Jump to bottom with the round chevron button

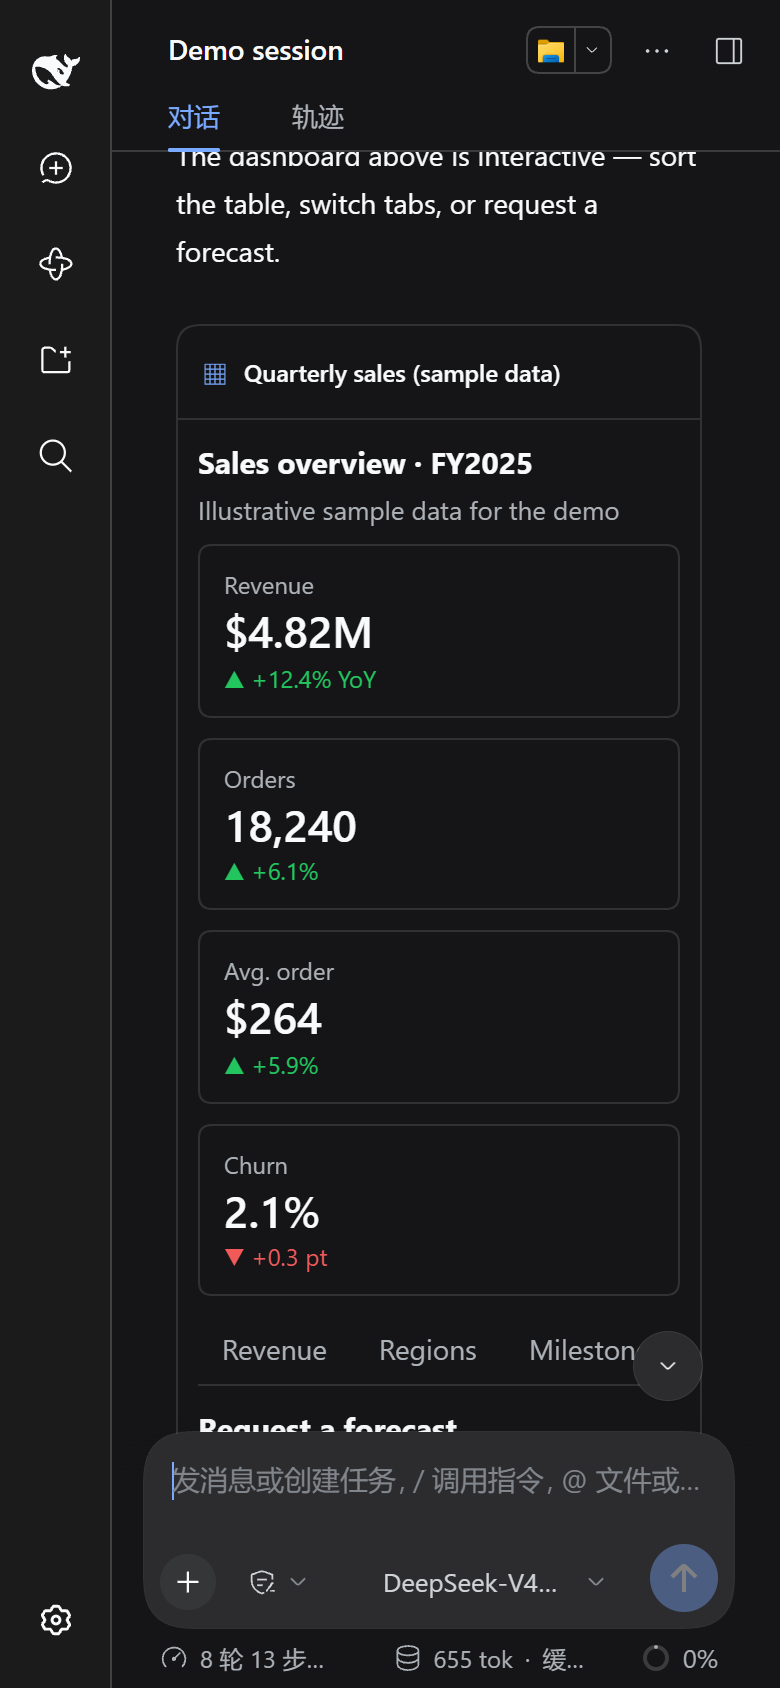[x=668, y=1366]
